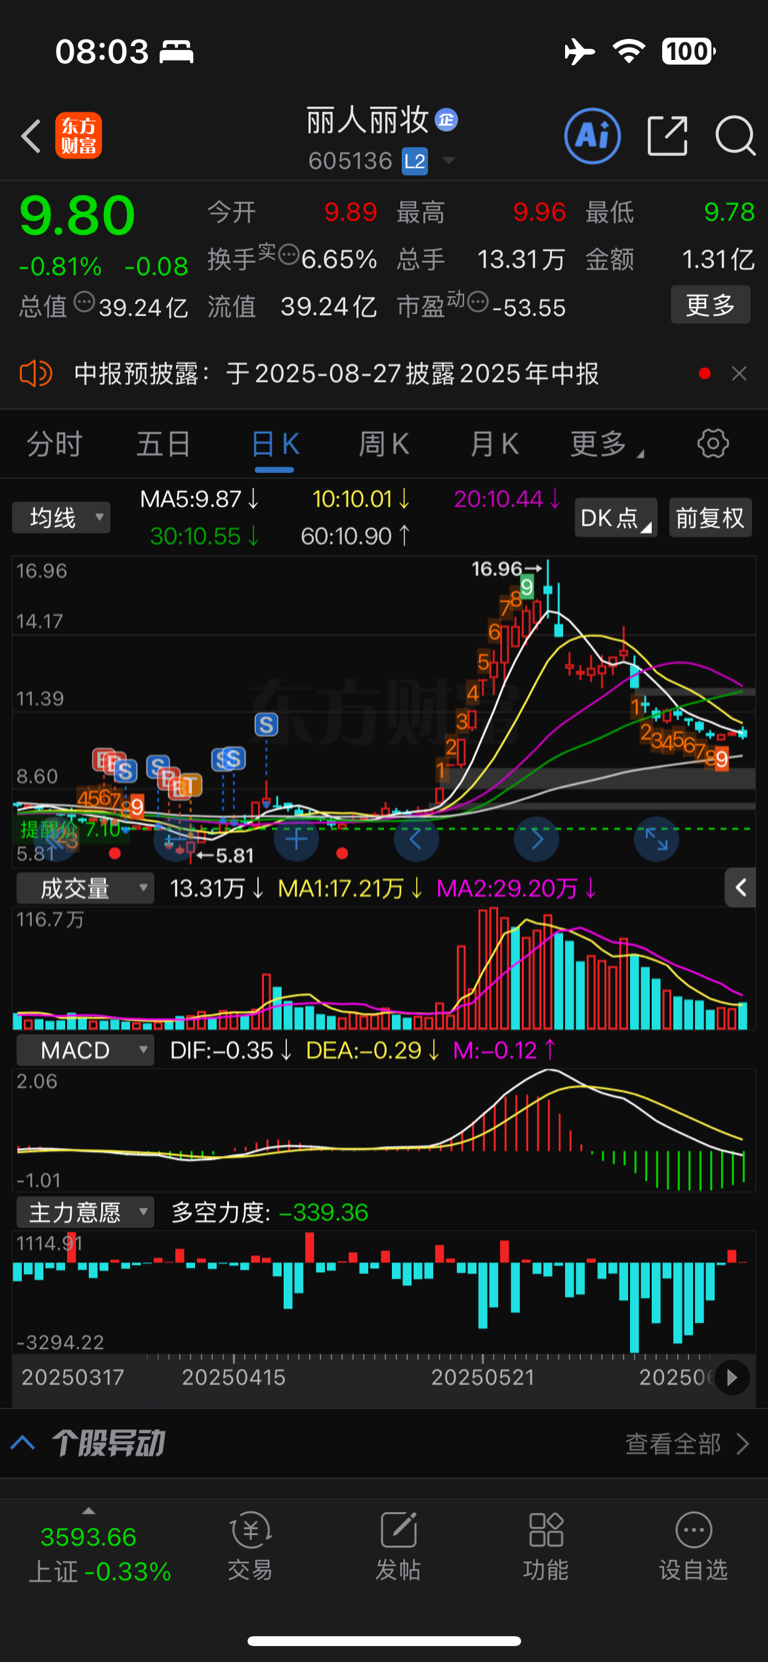Open the 成交量 indicator dropdown
Viewport: 768px width, 1663px height.
click(x=85, y=888)
